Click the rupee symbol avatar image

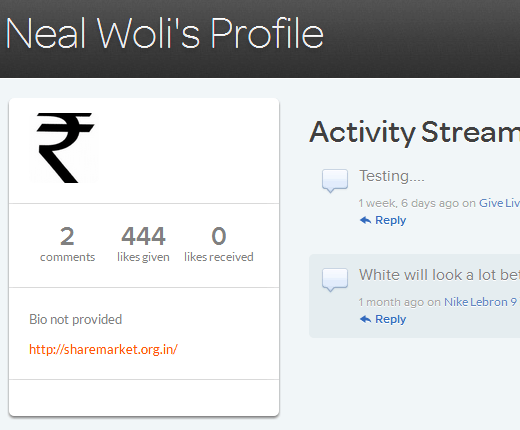[x=64, y=148]
